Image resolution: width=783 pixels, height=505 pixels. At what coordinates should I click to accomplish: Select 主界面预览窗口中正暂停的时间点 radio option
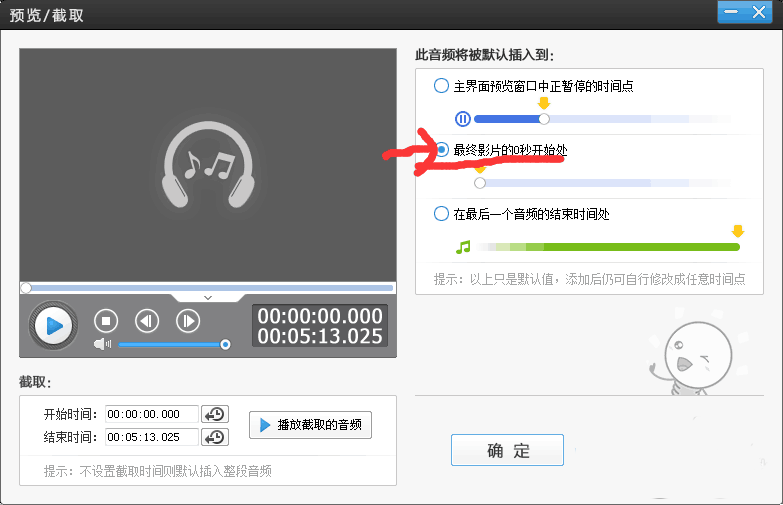(441, 85)
